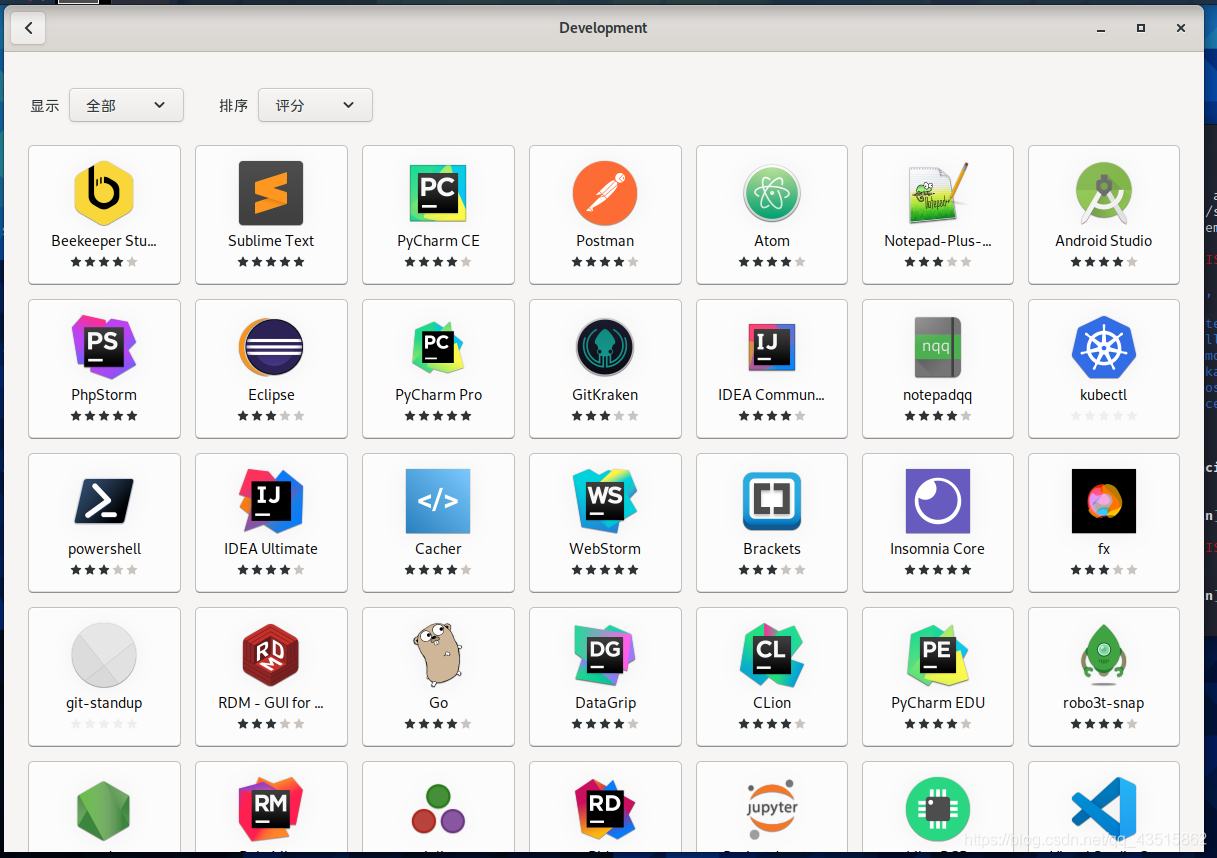Choose the robo3t-snap rocket icon

pyautogui.click(x=1104, y=655)
